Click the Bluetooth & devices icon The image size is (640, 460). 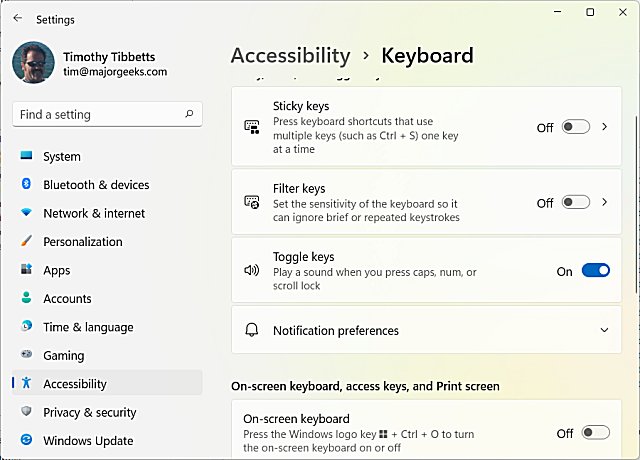[26, 185]
